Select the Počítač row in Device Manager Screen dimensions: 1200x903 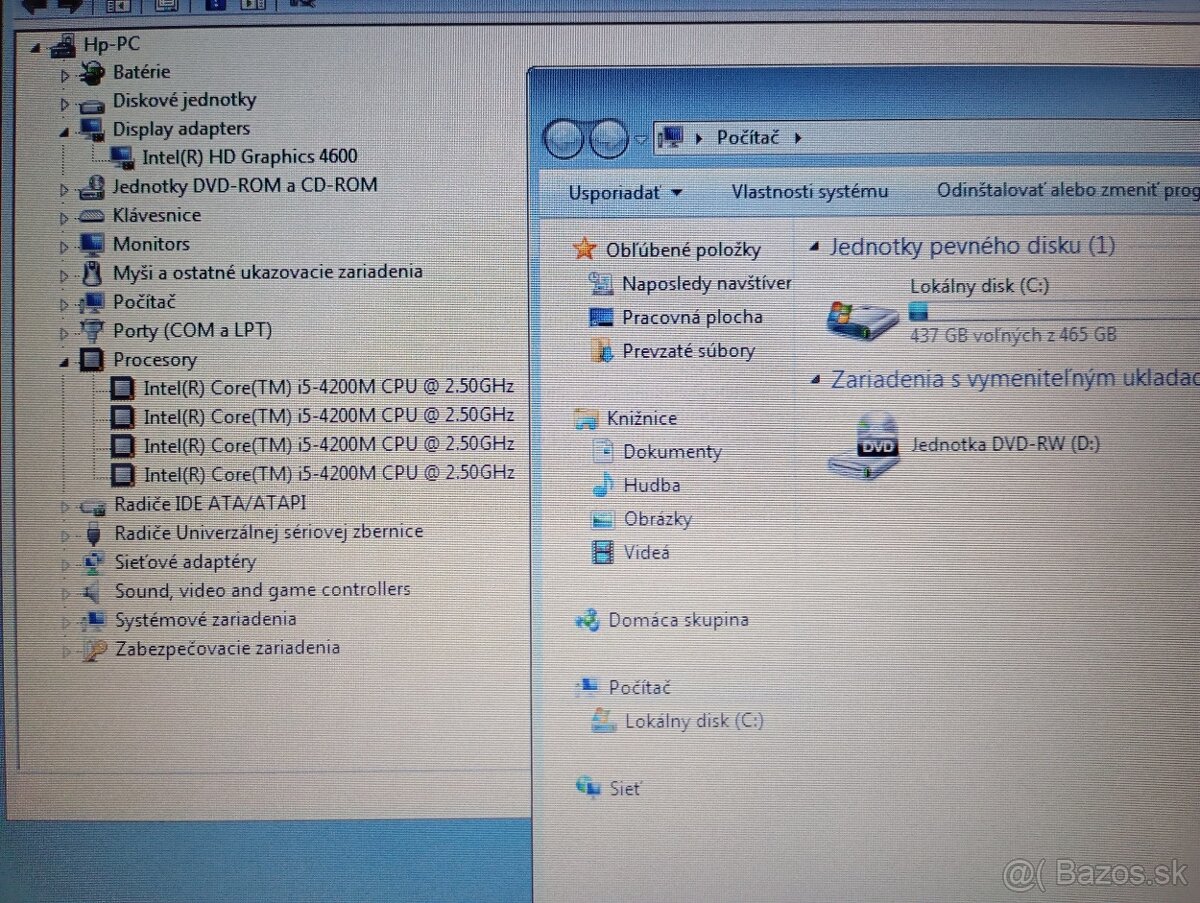[145, 301]
